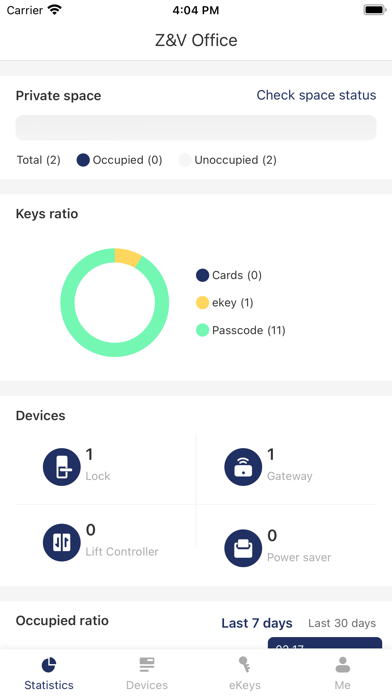Tap the eKeys key icon

[245, 665]
